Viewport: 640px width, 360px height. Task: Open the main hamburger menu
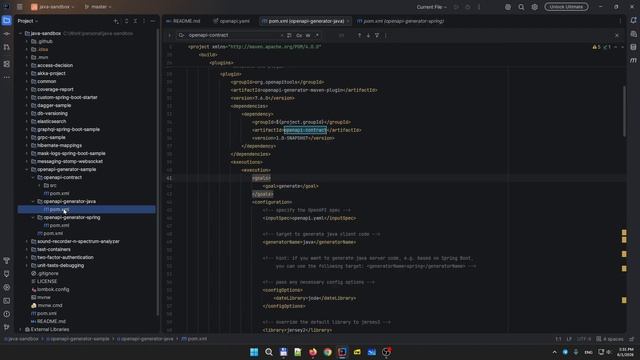[x=20, y=7]
